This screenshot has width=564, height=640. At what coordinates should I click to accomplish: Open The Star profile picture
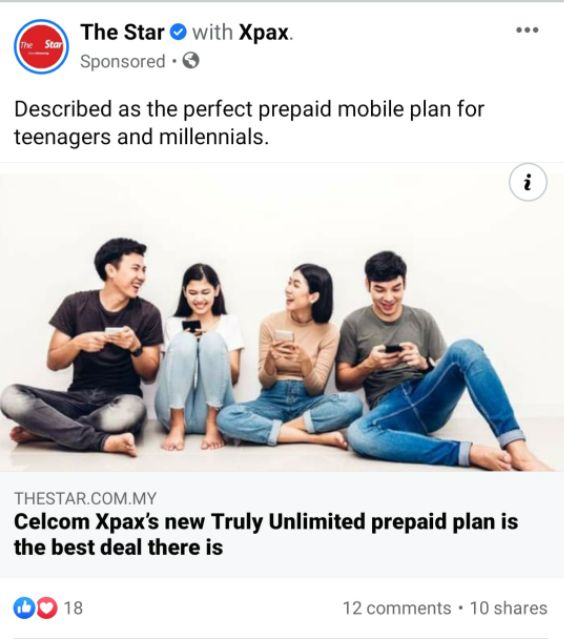pyautogui.click(x=42, y=47)
